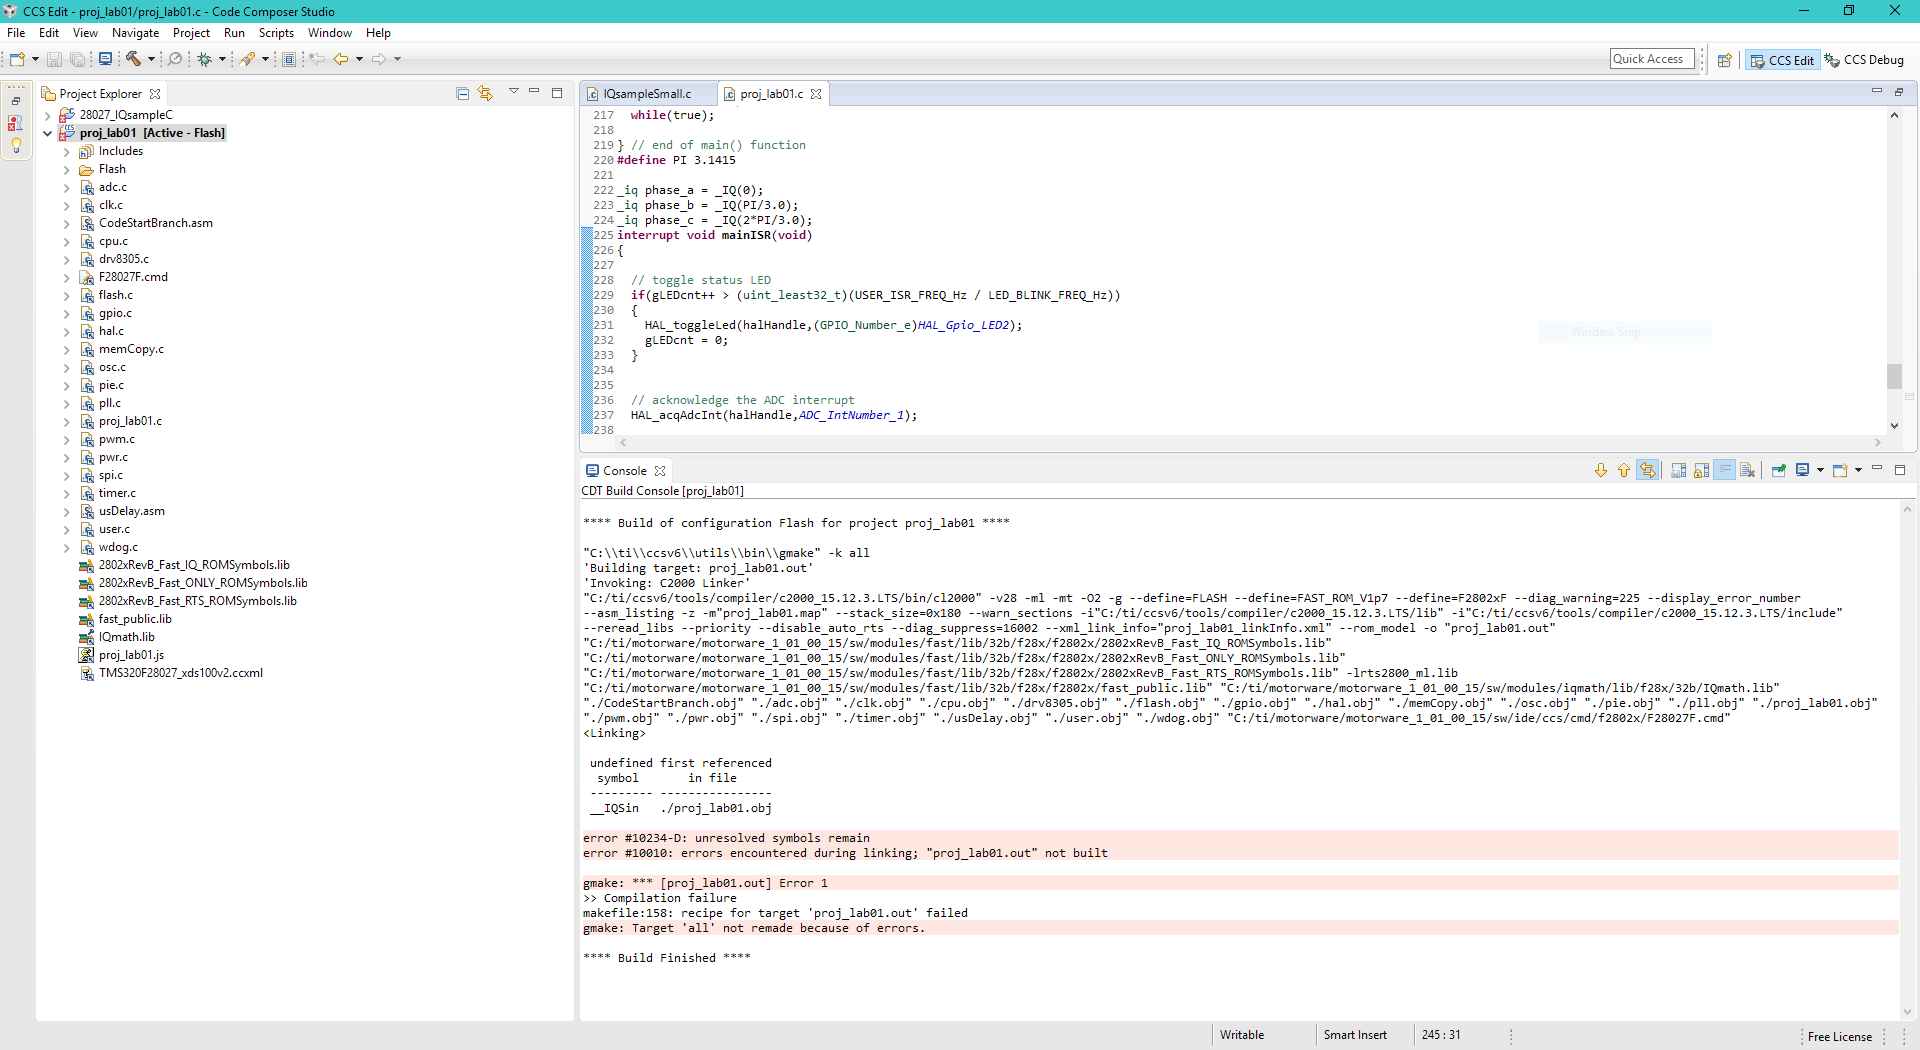
Task: Click the restore icon in left sidebar
Action: pyautogui.click(x=16, y=101)
